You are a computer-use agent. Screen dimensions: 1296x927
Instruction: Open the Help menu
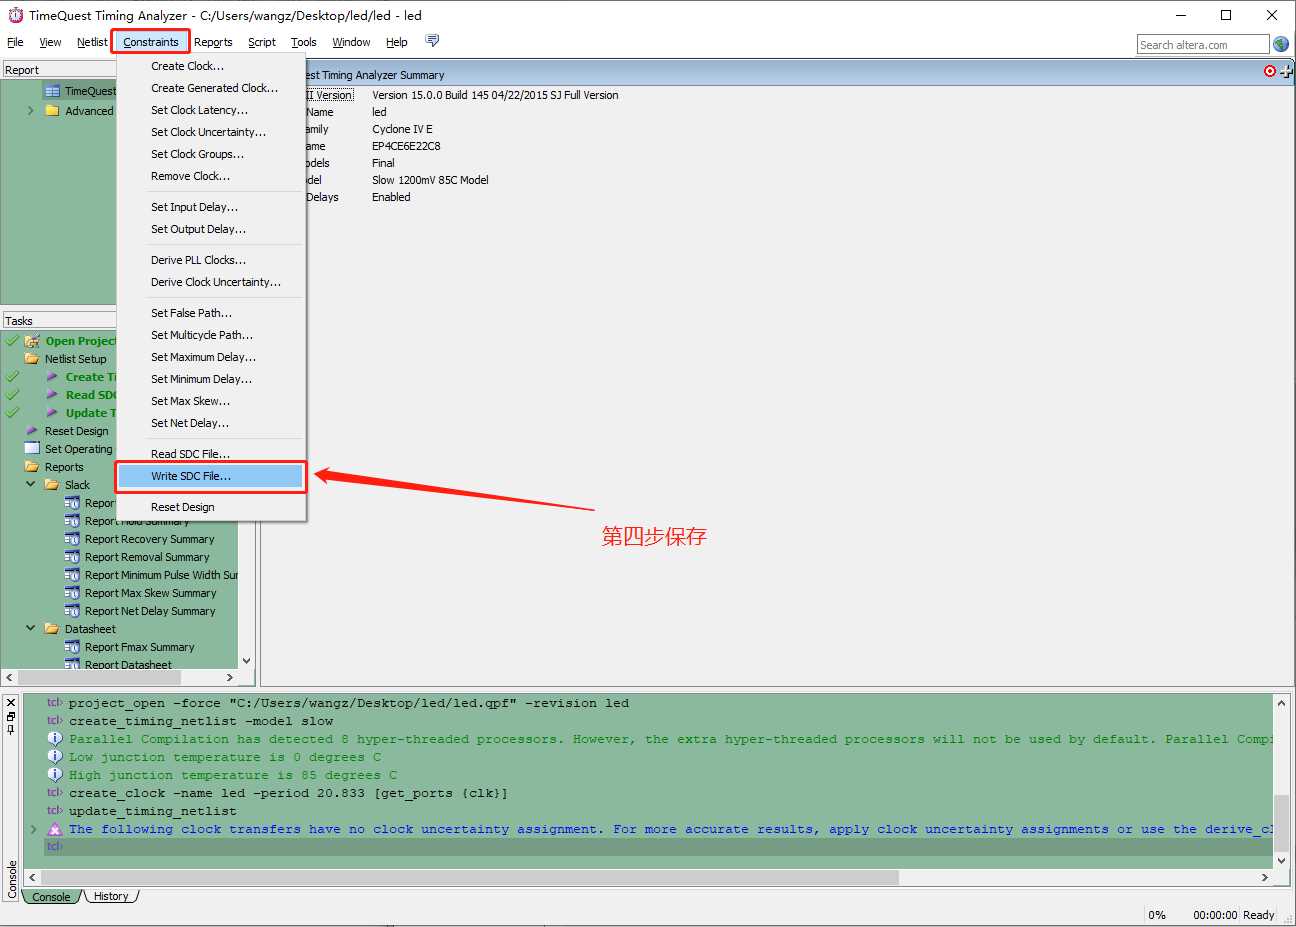click(397, 42)
